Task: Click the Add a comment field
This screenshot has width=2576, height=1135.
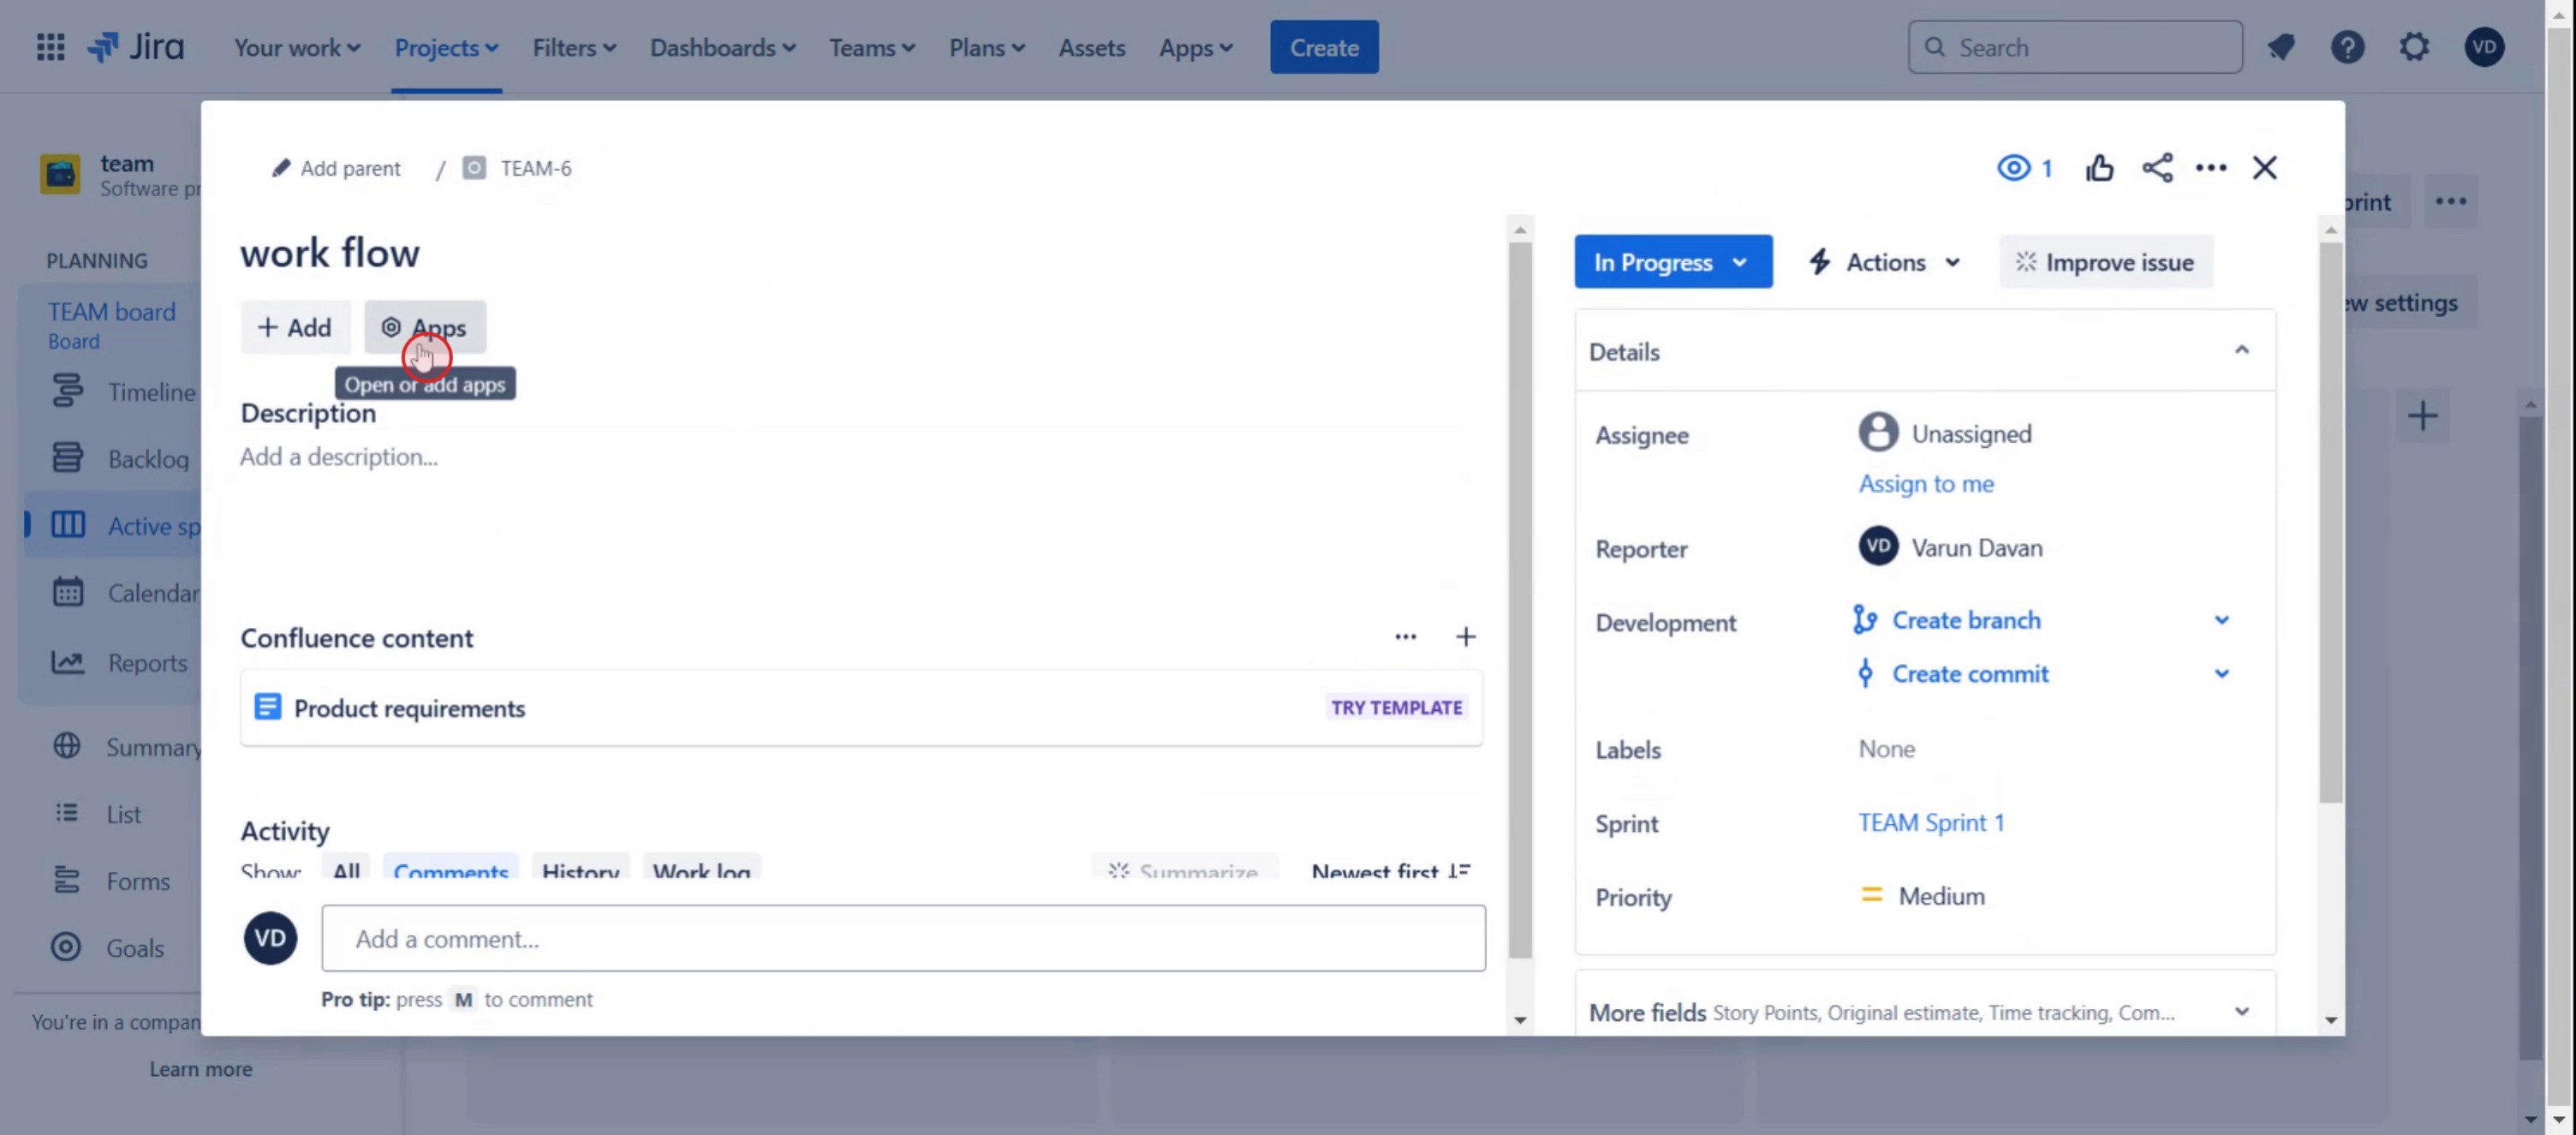Action: coord(902,938)
